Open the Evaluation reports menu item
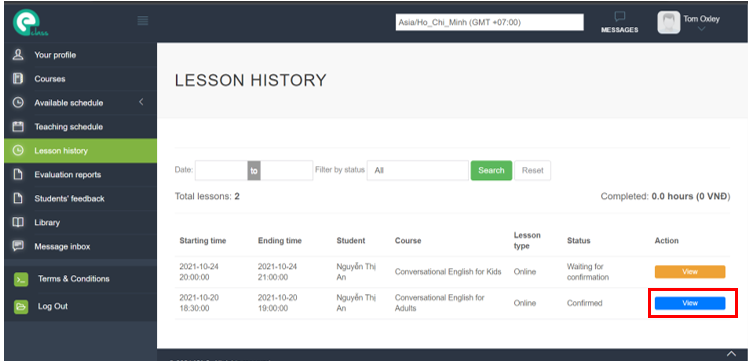The width and height of the screenshot is (749, 362). [x=80, y=175]
